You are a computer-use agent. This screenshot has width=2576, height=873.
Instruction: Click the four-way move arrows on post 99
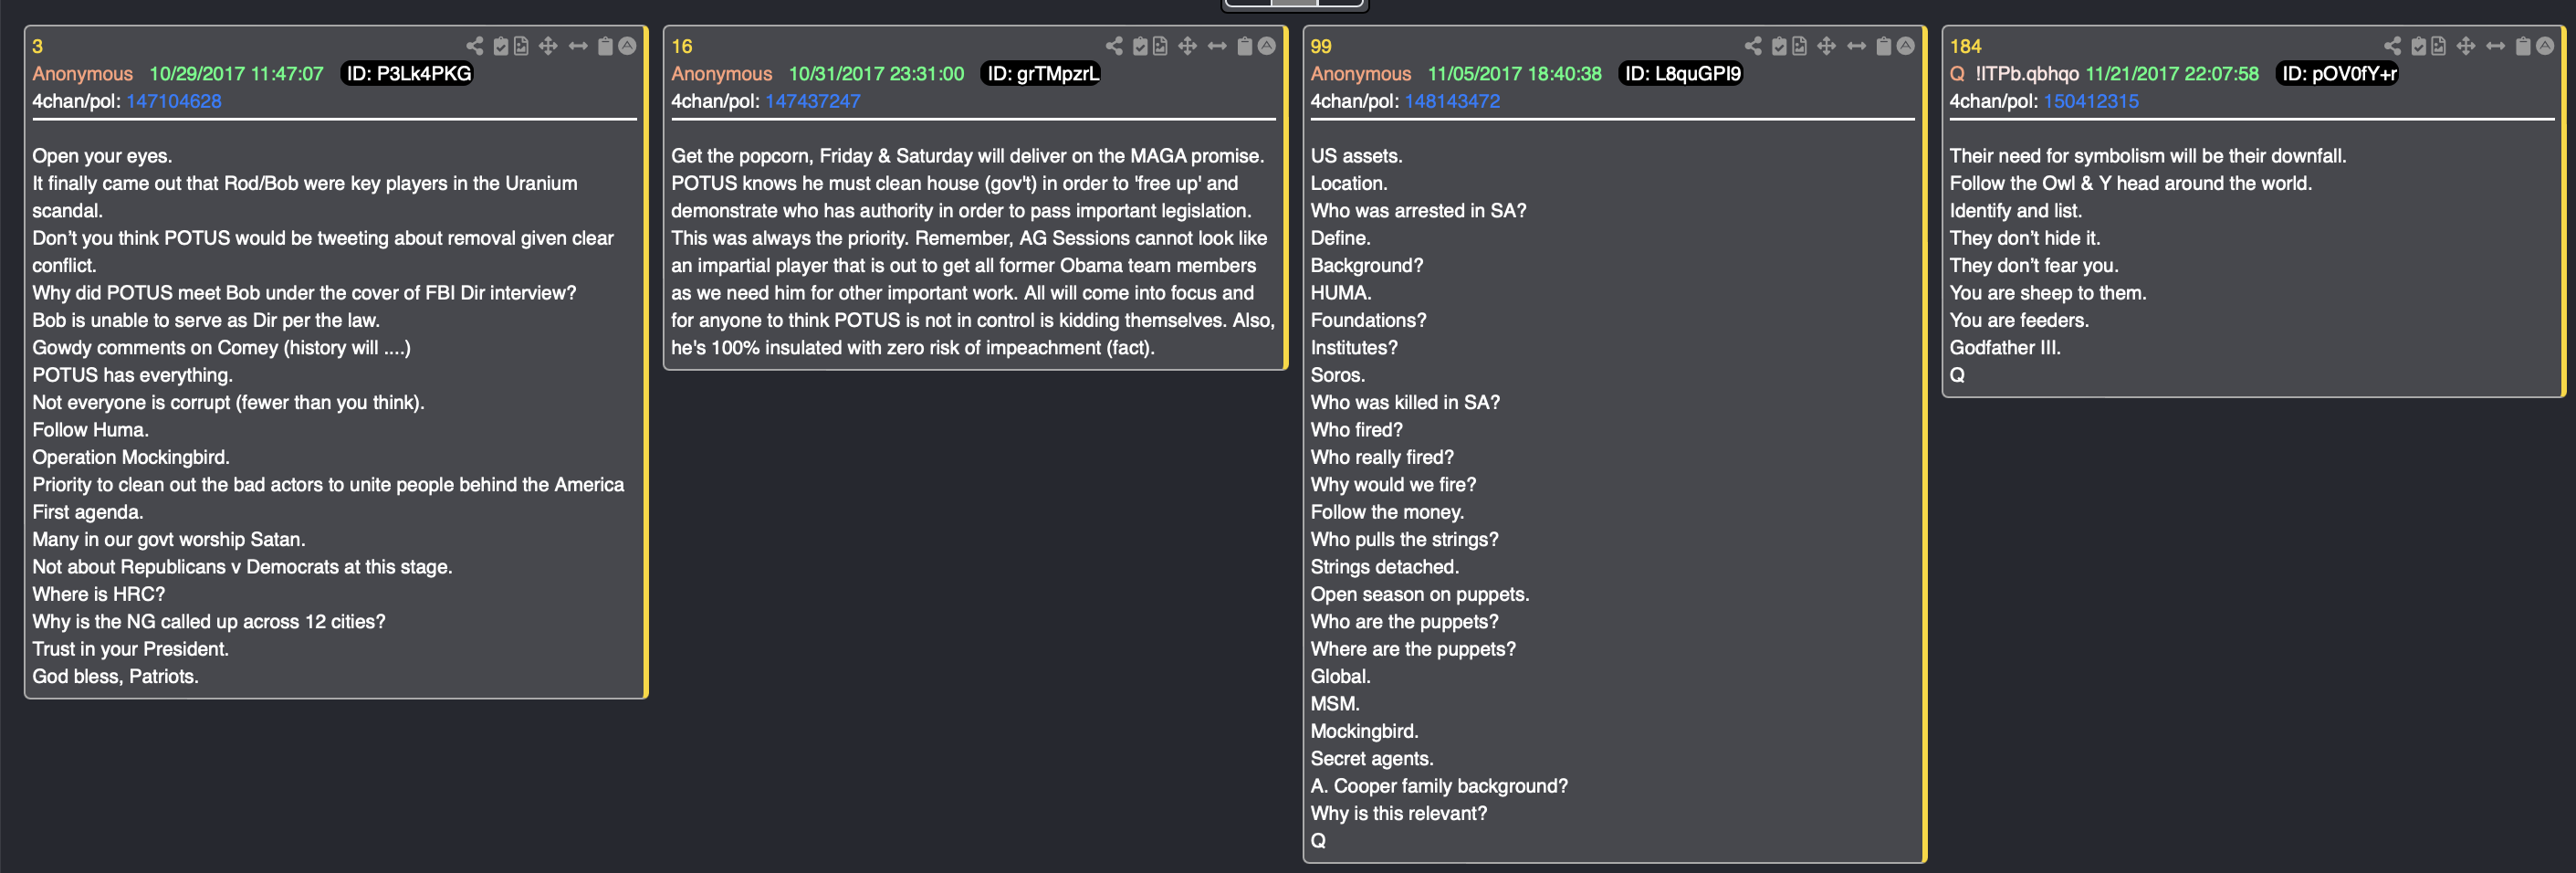click(1826, 46)
